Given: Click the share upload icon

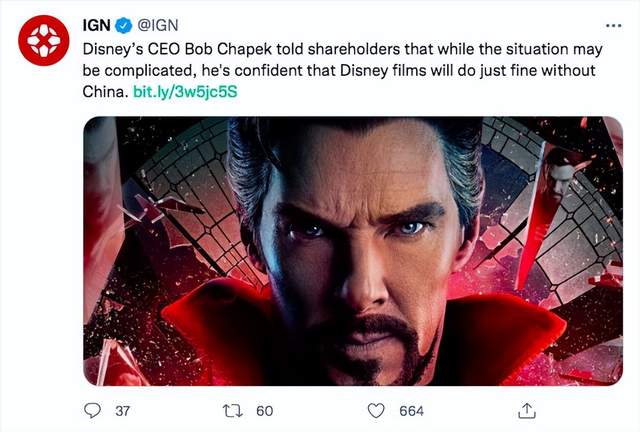Looking at the screenshot, I should point(526,410).
